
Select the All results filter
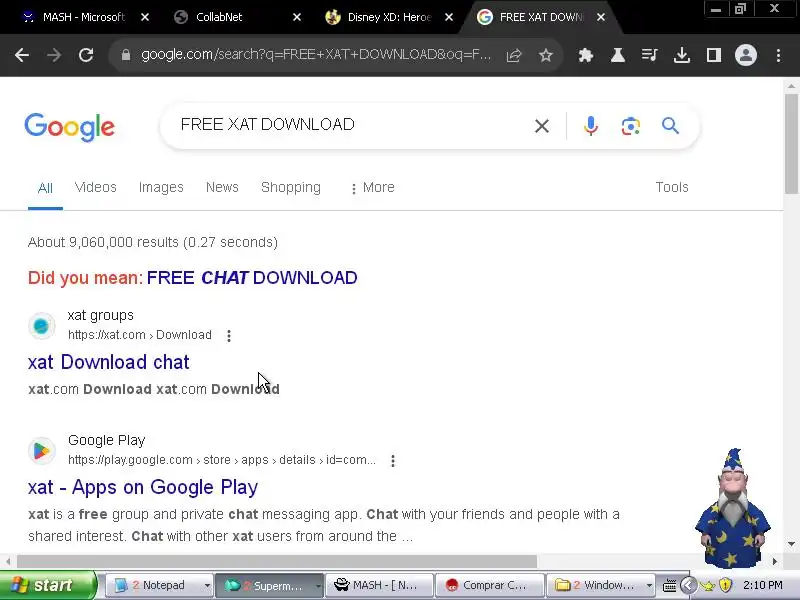(45, 188)
